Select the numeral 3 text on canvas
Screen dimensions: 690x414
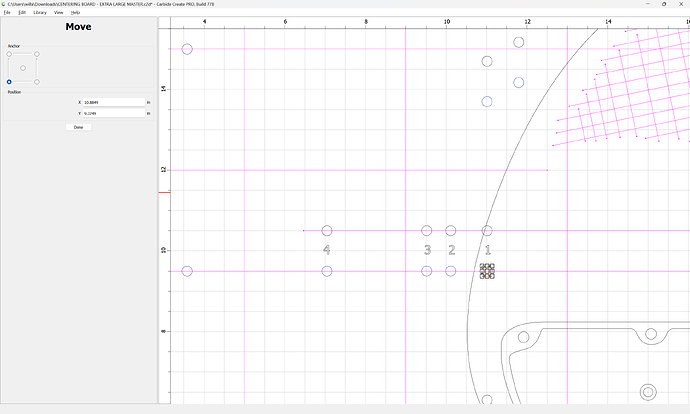(427, 250)
